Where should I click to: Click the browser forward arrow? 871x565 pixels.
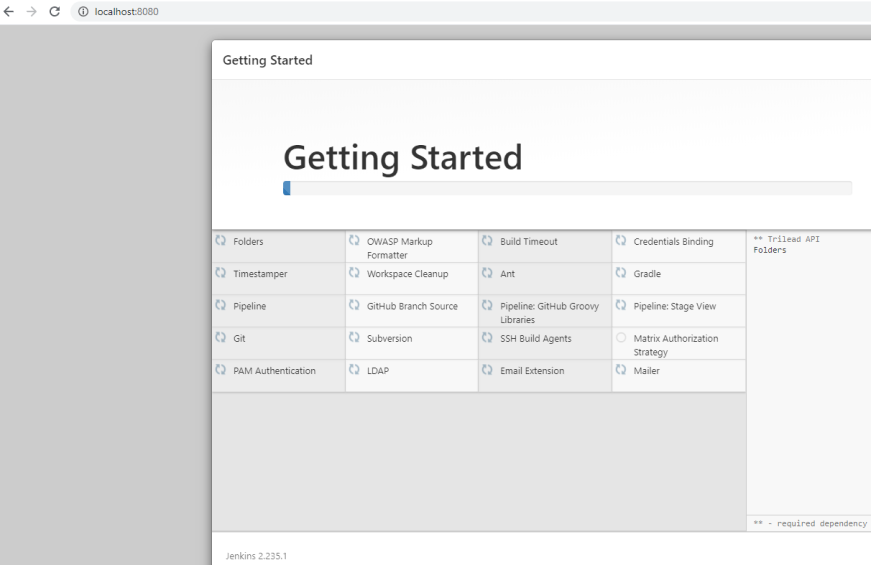32,11
